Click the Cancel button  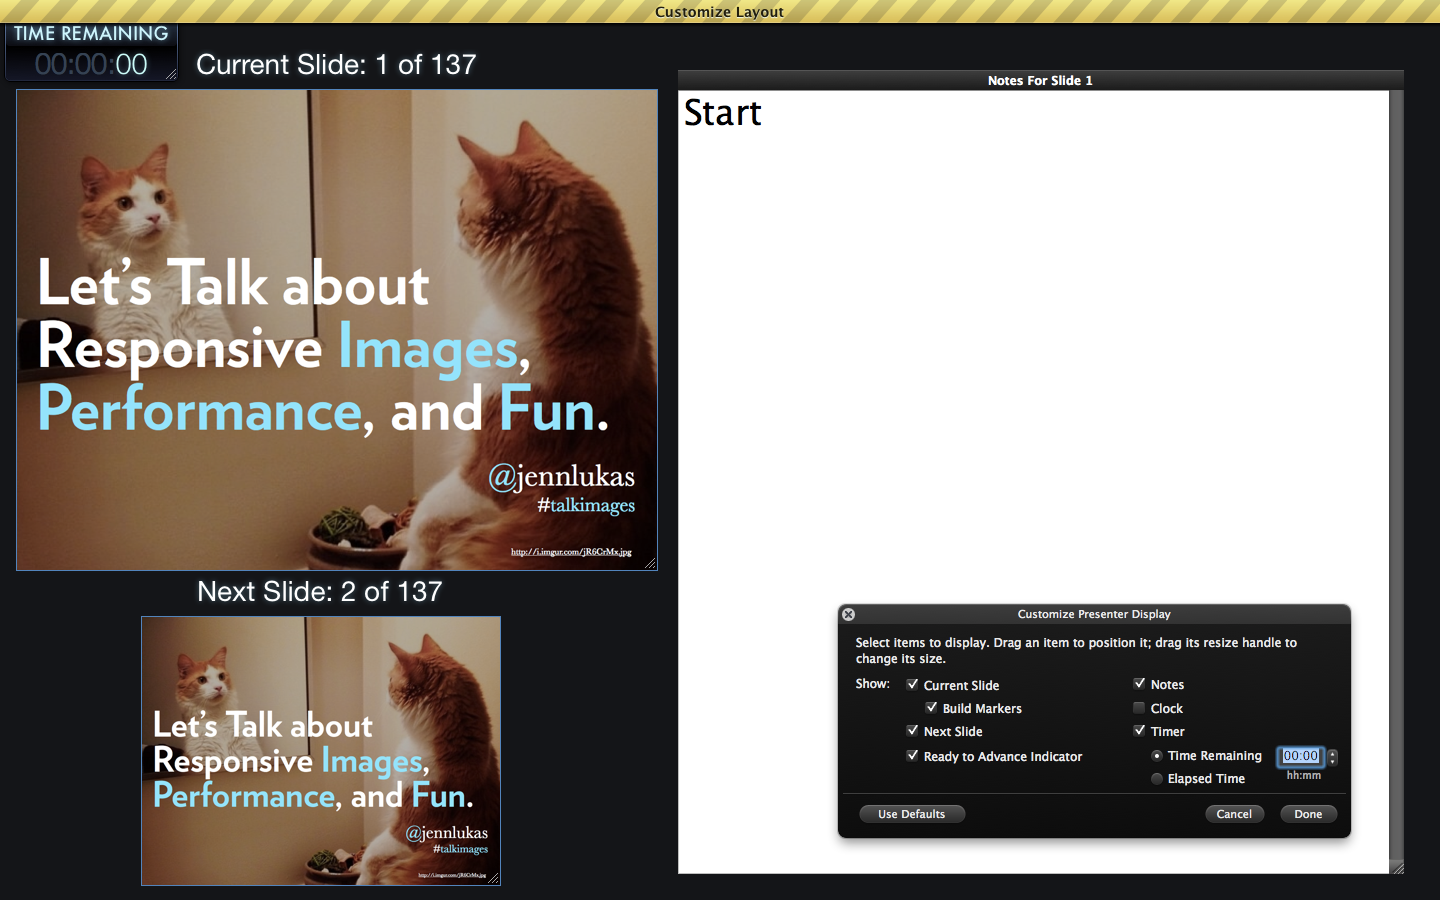coord(1234,814)
